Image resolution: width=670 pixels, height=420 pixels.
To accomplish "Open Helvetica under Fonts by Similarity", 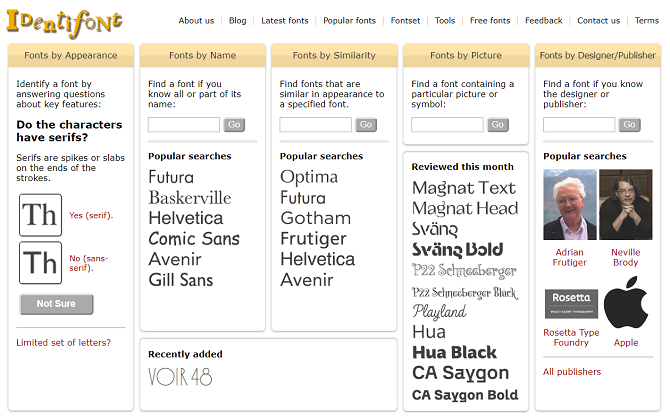I will click(317, 259).
